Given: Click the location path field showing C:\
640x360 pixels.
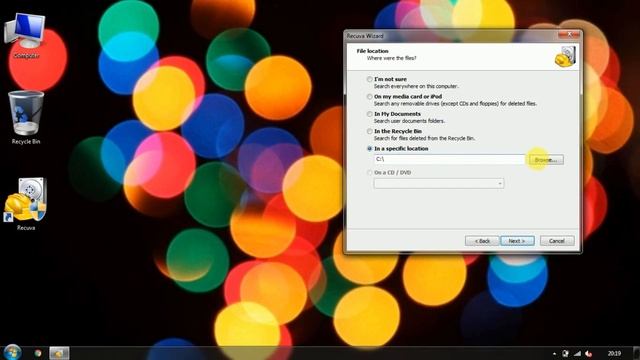Looking at the screenshot, I should tap(449, 159).
